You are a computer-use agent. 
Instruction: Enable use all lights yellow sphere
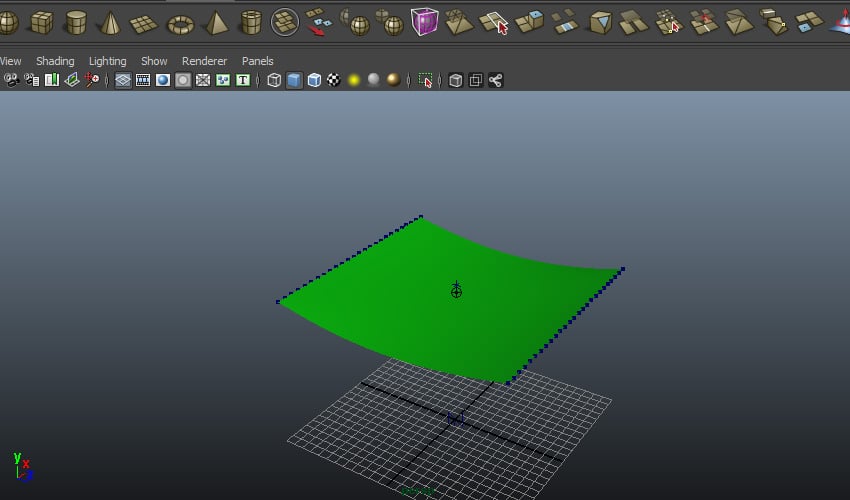pos(354,80)
